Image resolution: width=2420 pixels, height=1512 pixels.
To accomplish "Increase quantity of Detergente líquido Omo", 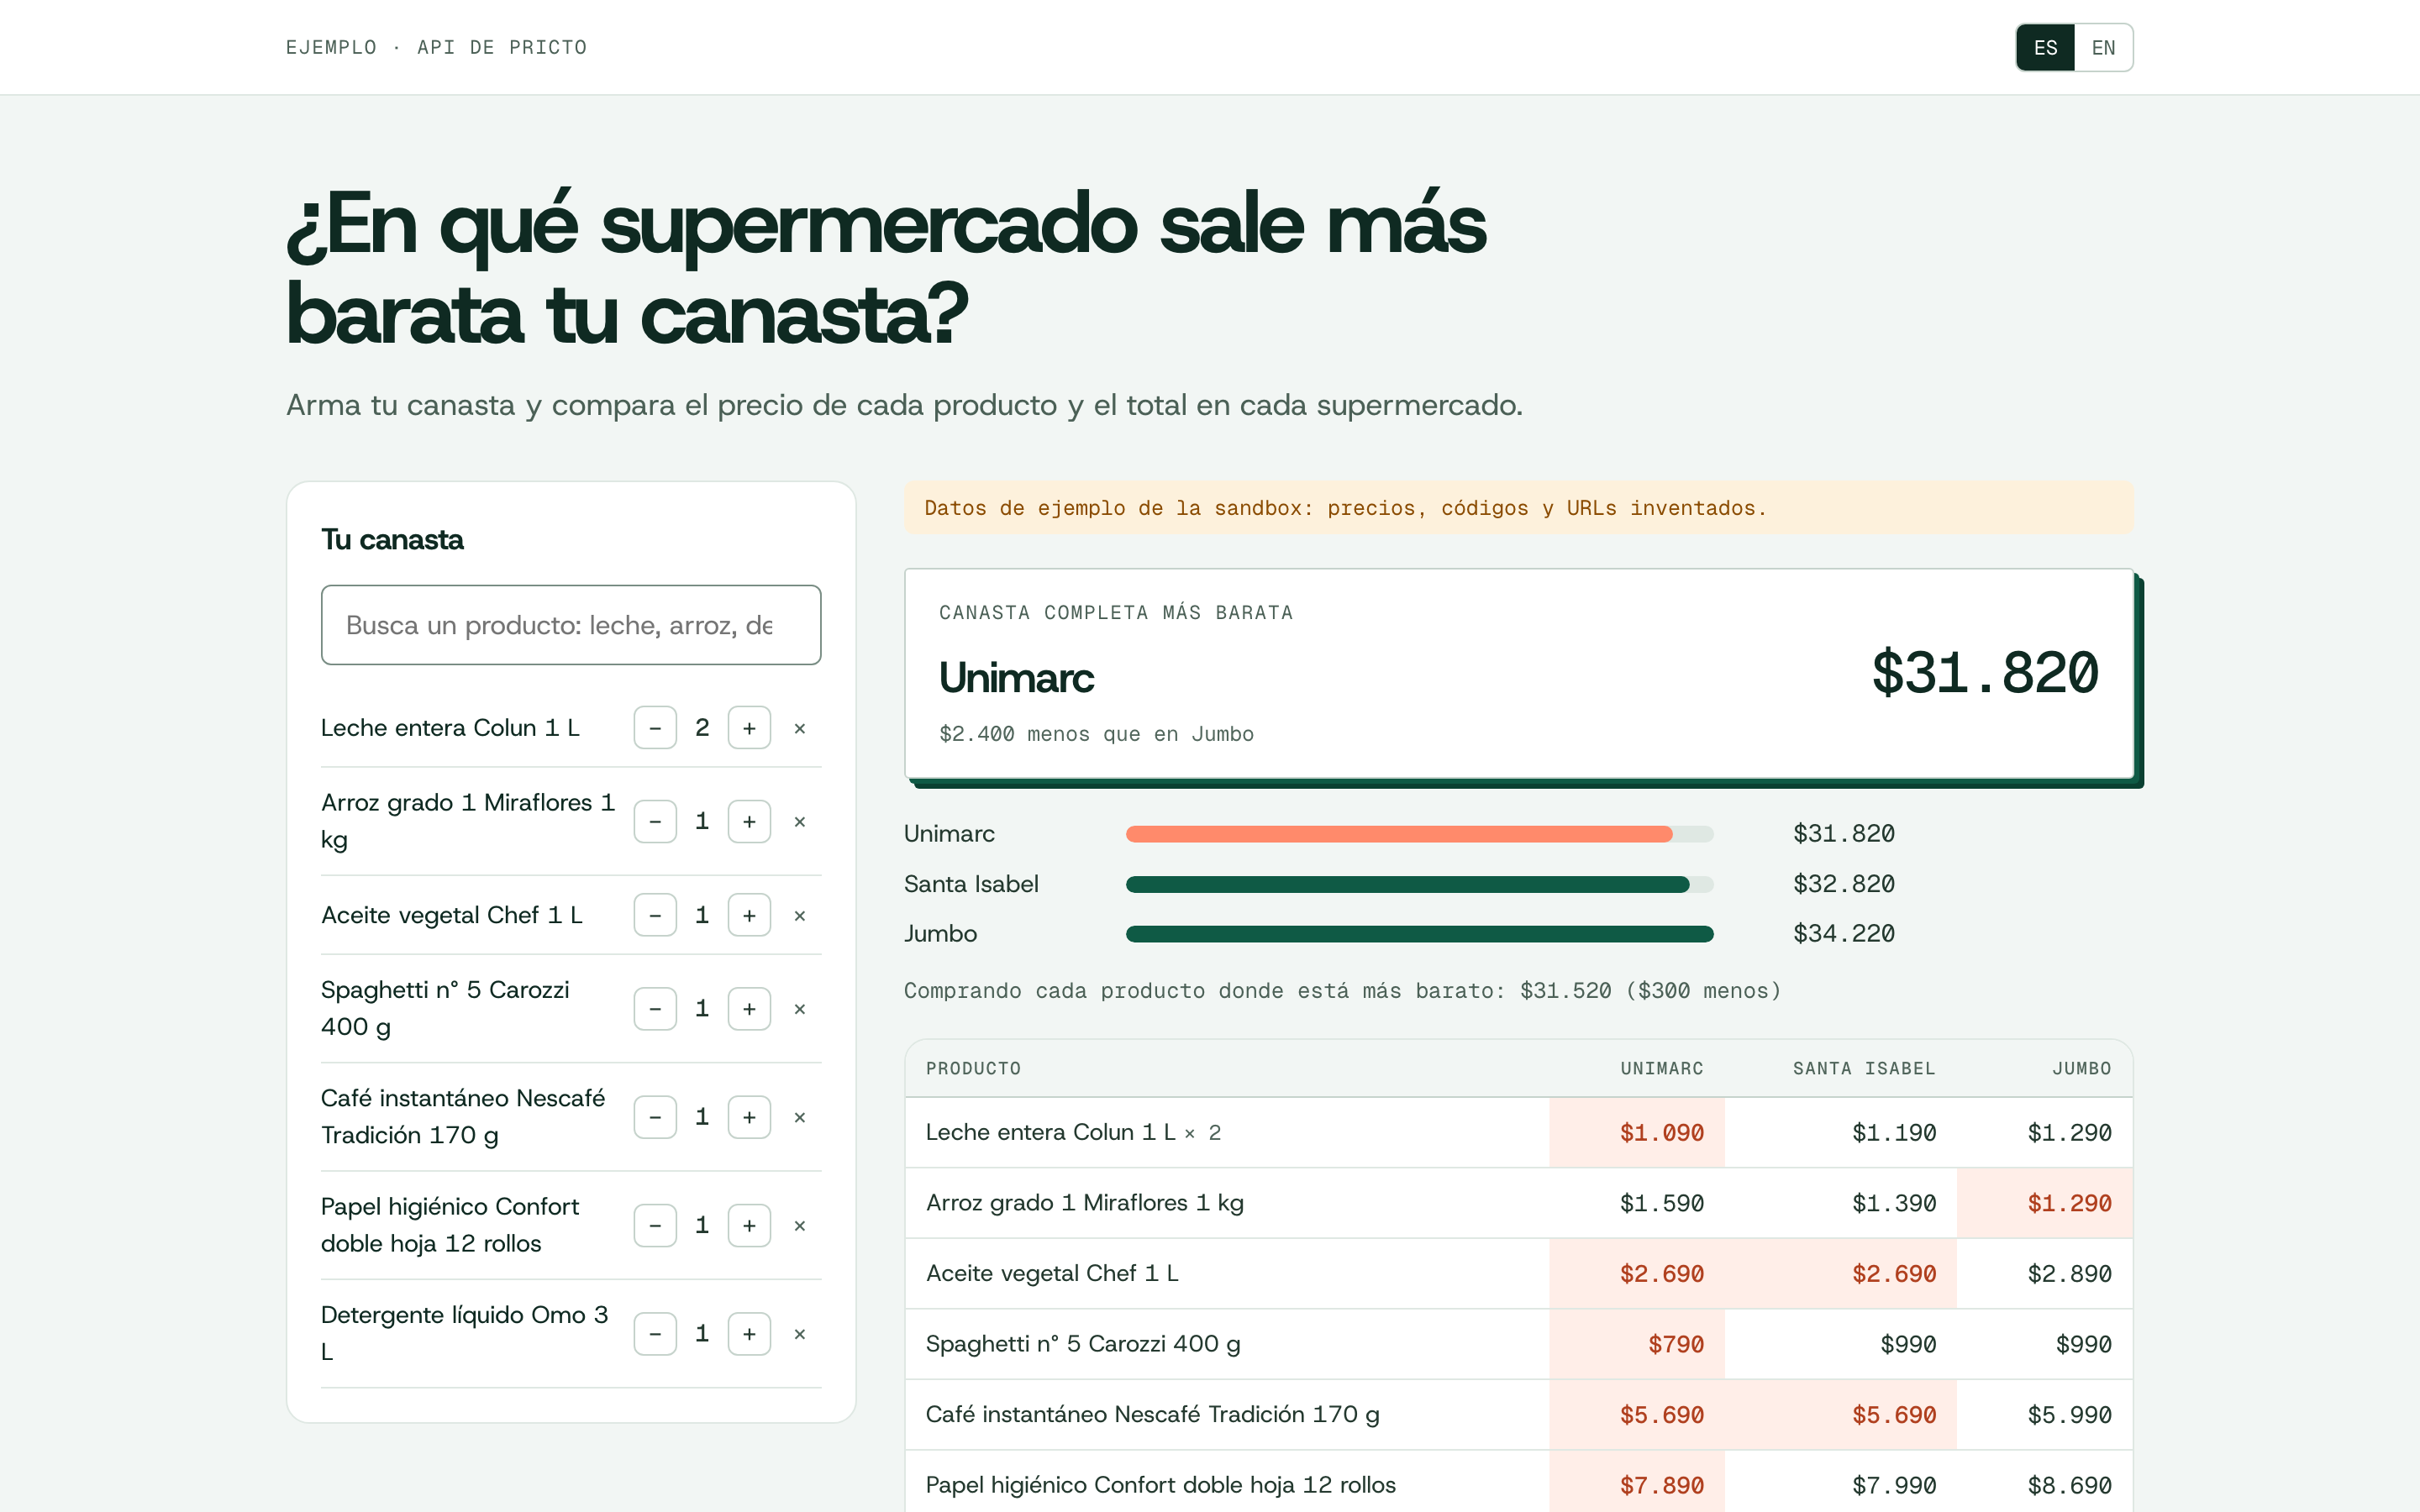I will (x=749, y=1333).
